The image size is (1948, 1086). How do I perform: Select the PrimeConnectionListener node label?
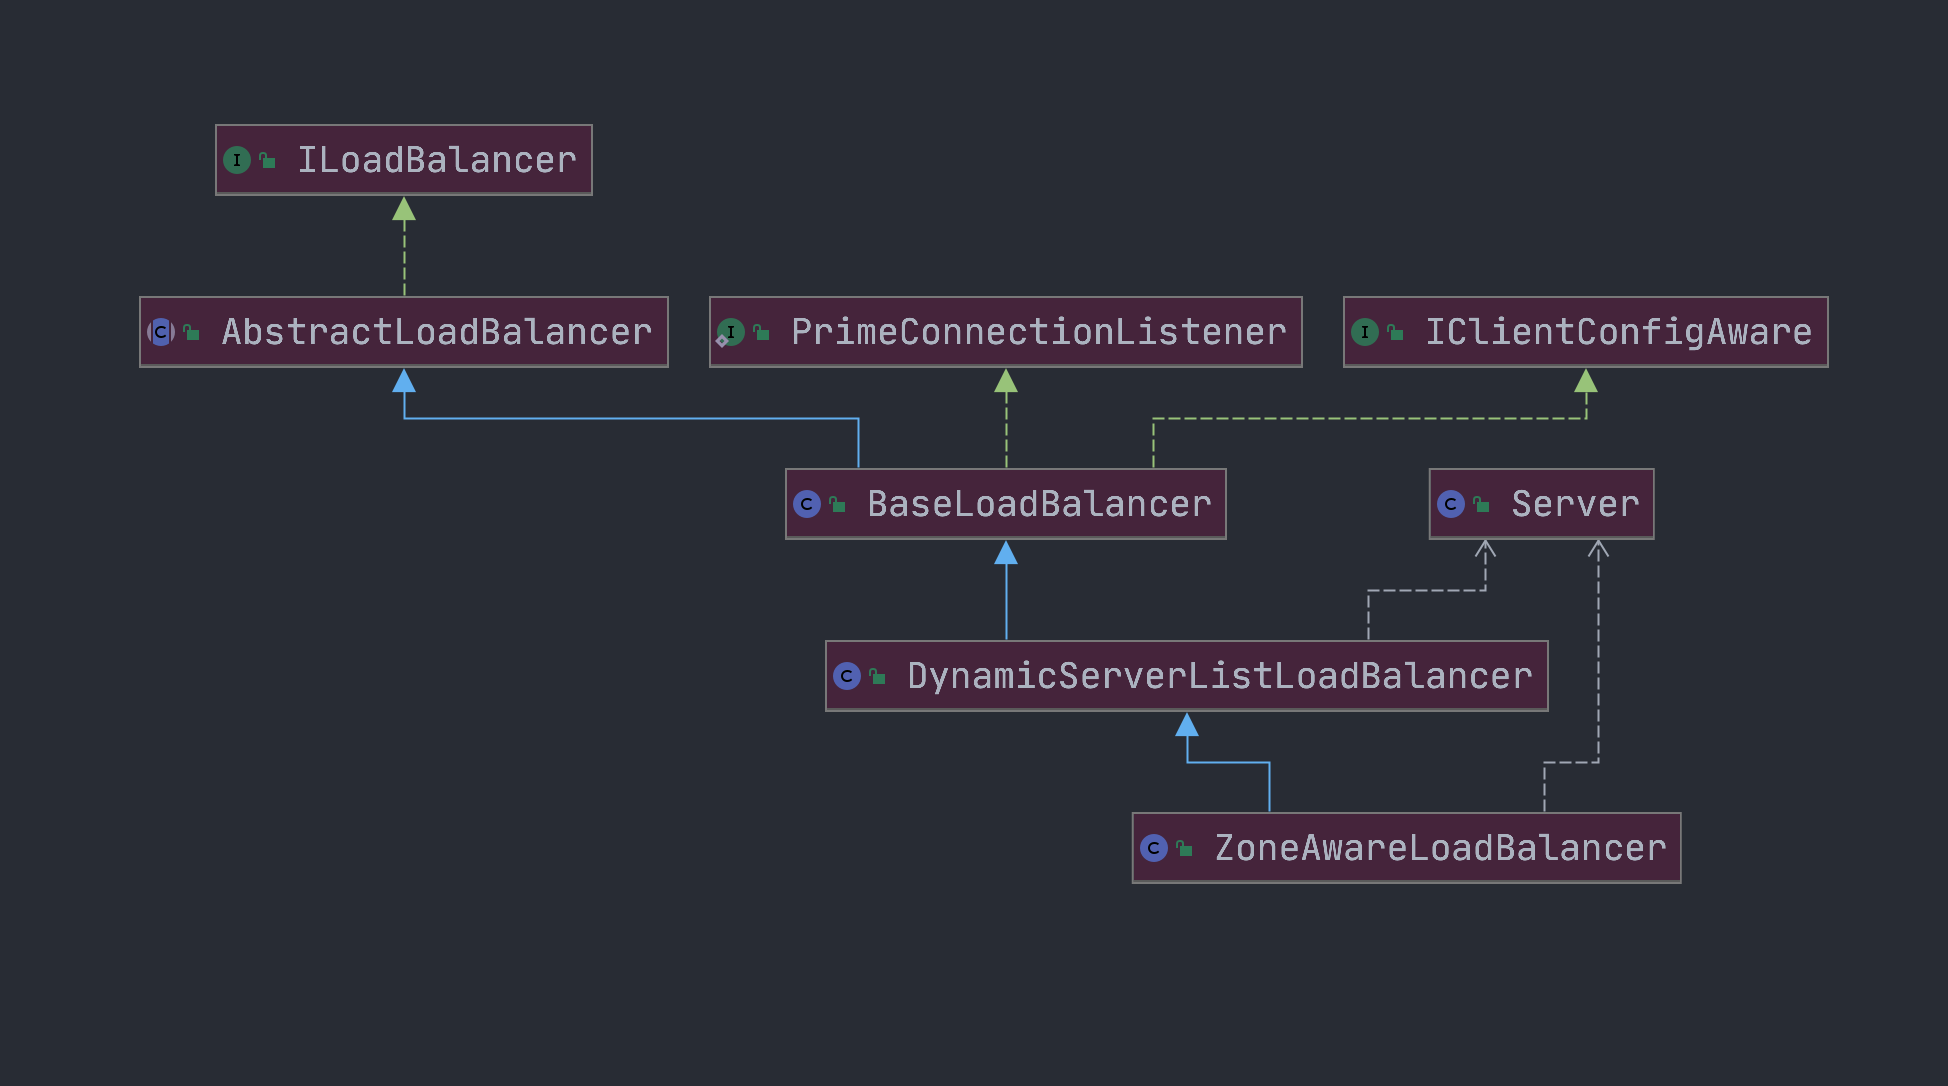pos(1039,332)
